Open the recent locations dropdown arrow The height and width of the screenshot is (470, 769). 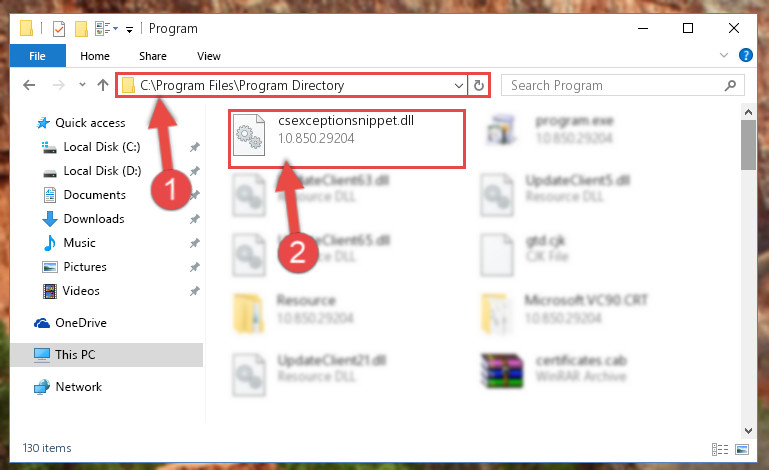(x=82, y=85)
